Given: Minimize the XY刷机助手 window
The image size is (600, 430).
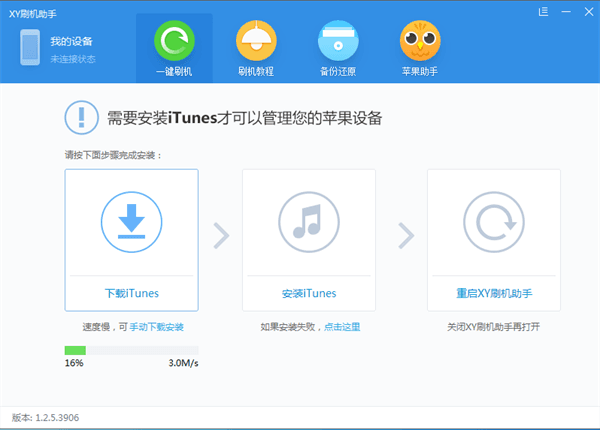Looking at the screenshot, I should pyautogui.click(x=566, y=12).
